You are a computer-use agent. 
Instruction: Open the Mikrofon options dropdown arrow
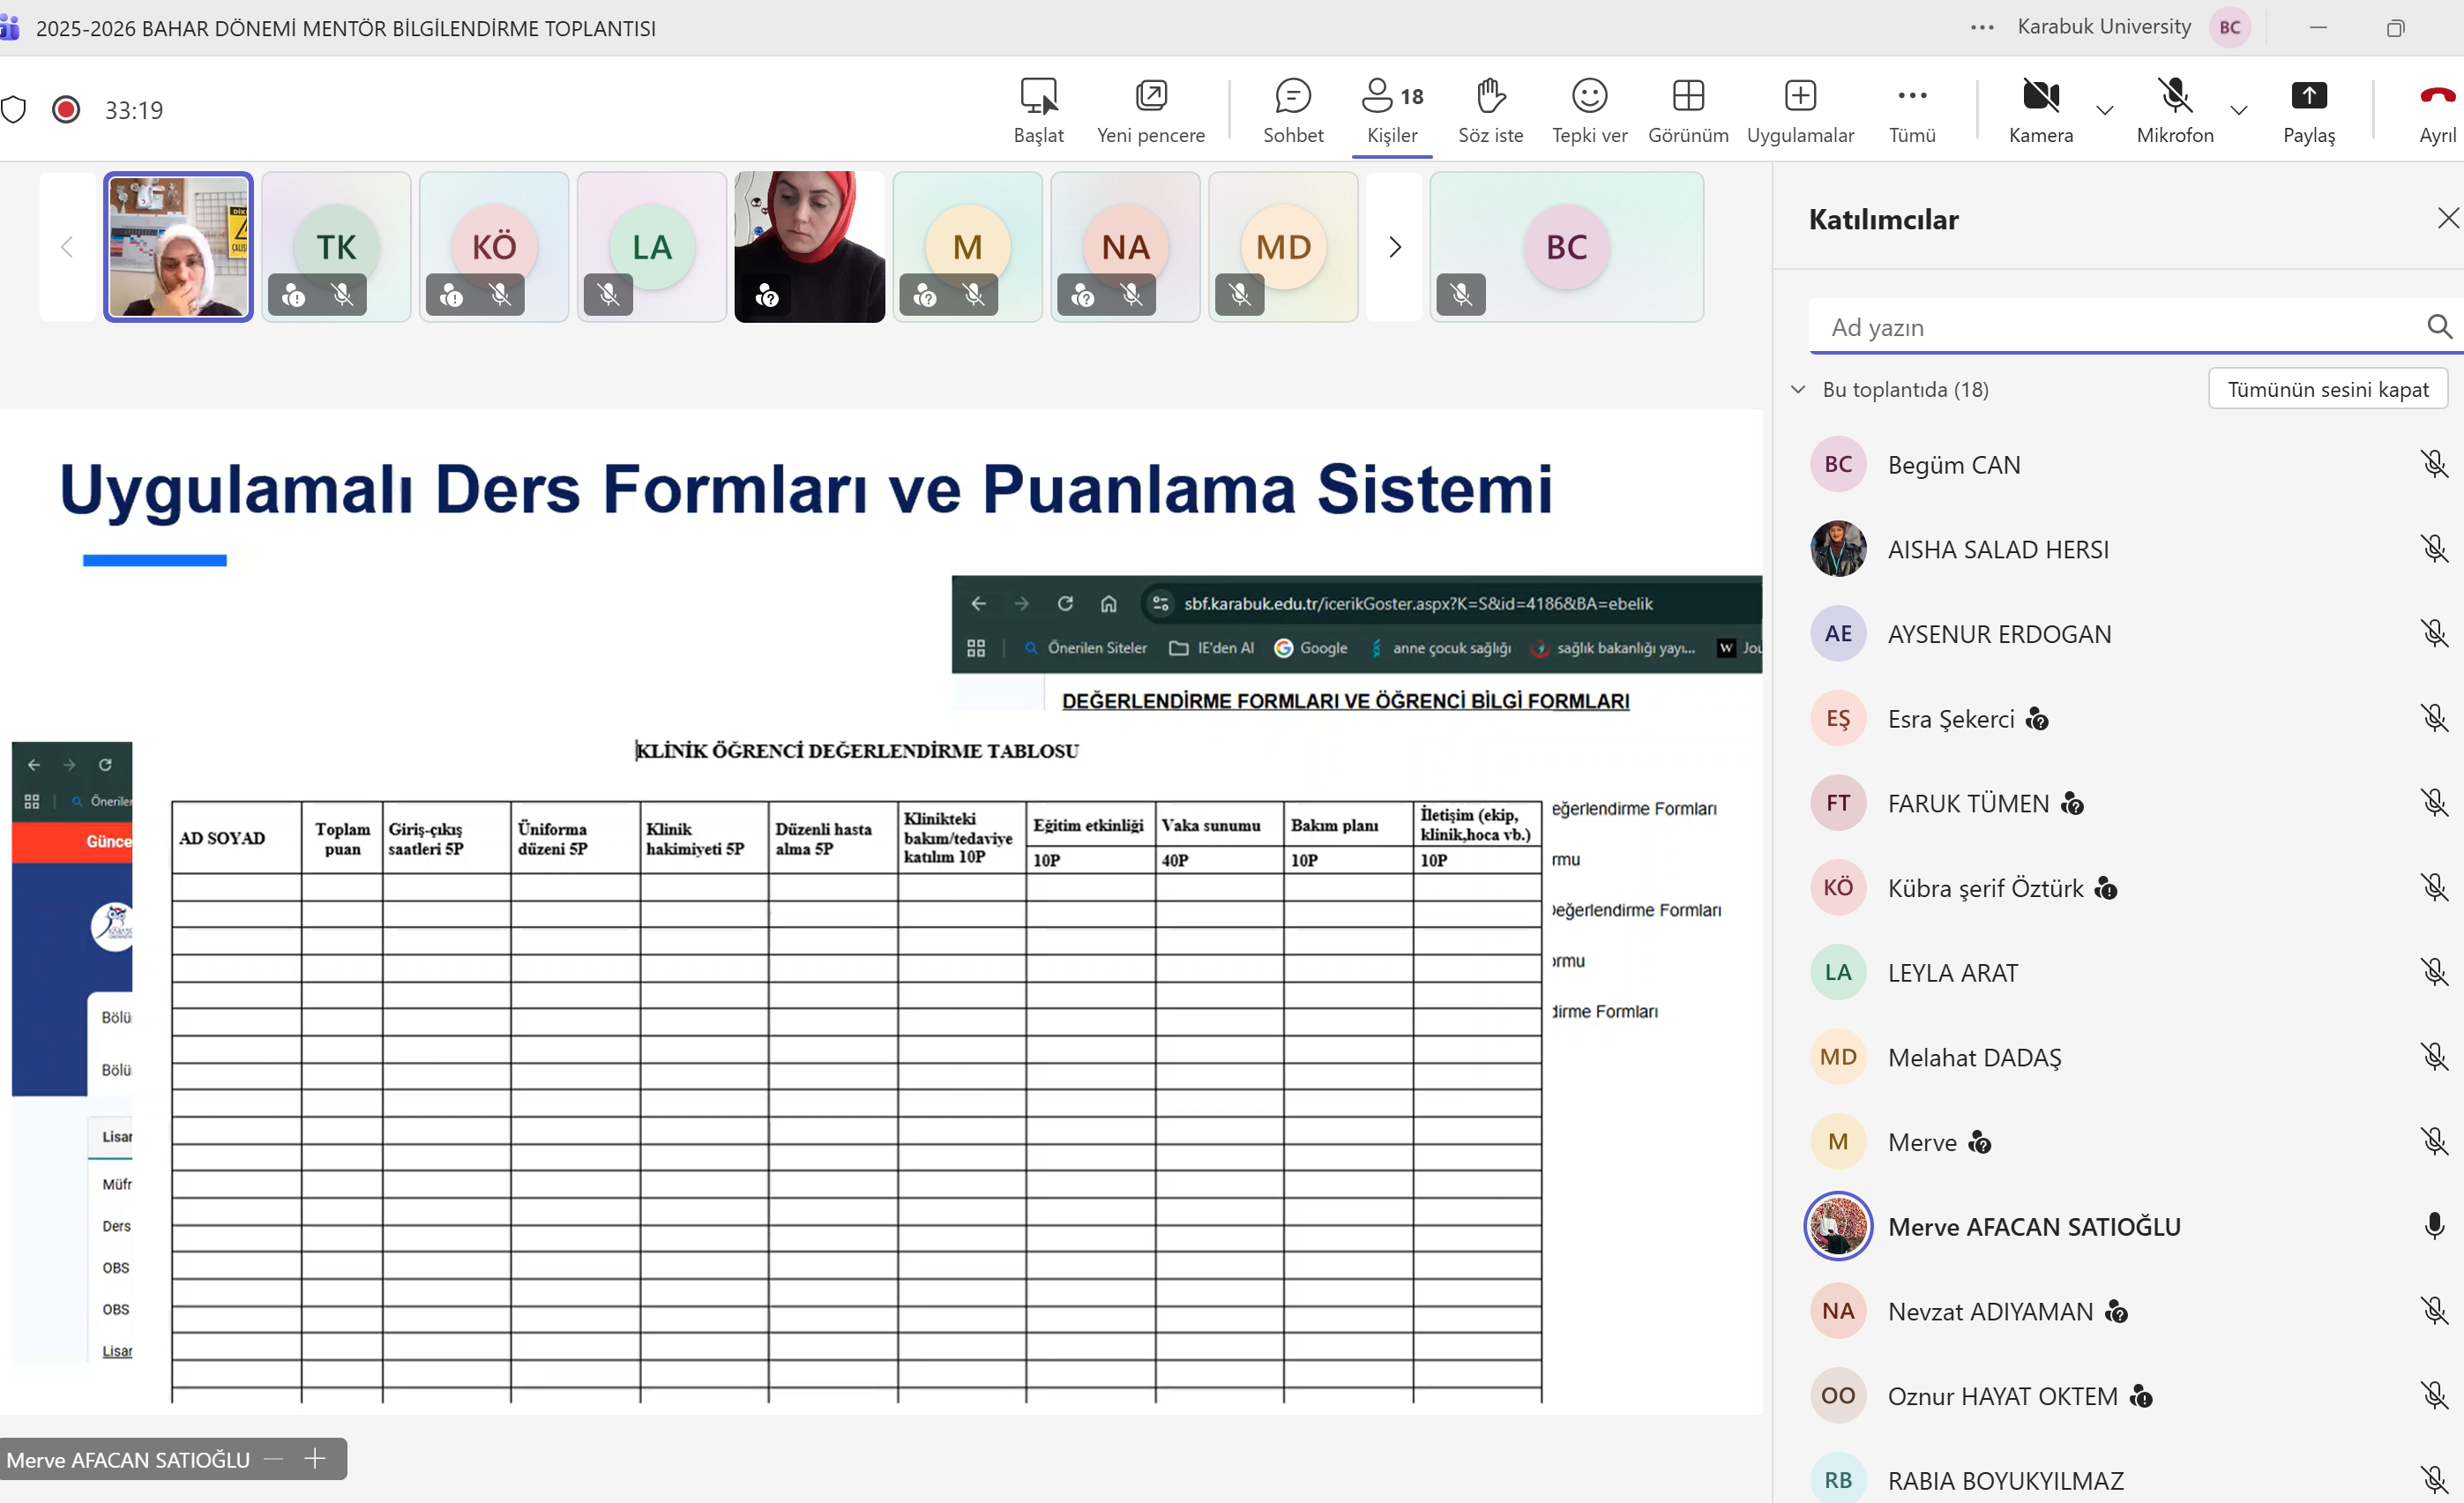pos(2238,110)
